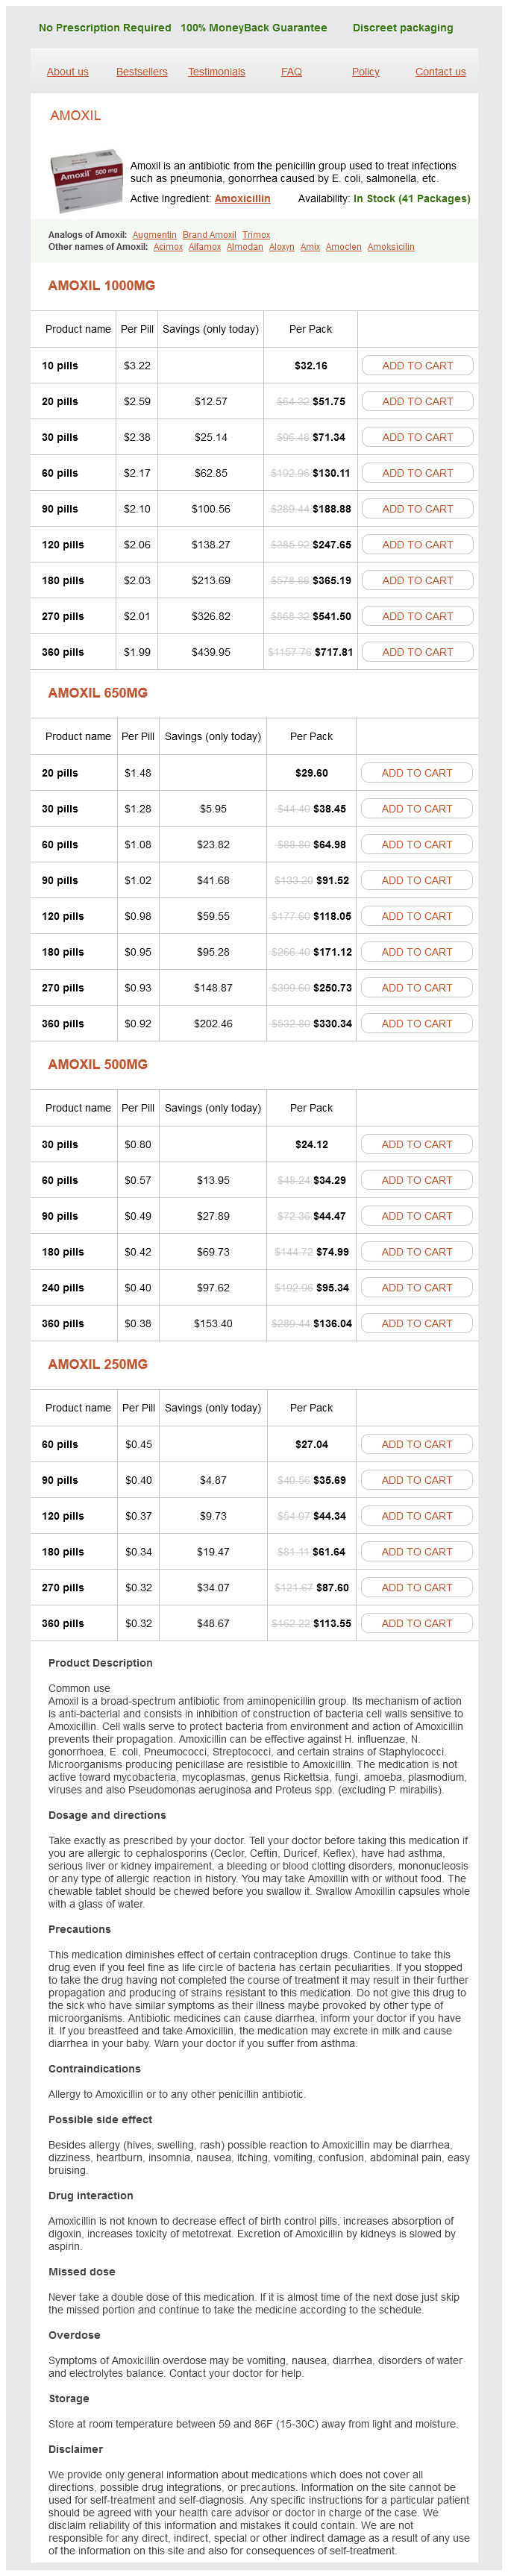Add 30 pills of Amoxil 500mg to cart
508x2576 pixels.
pos(416,1144)
